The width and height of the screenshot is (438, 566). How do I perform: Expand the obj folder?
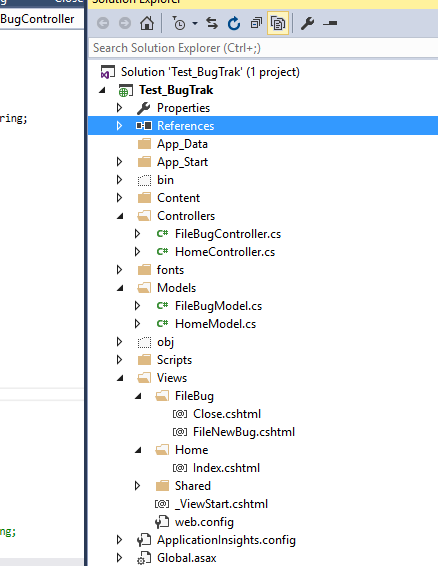click(x=120, y=341)
